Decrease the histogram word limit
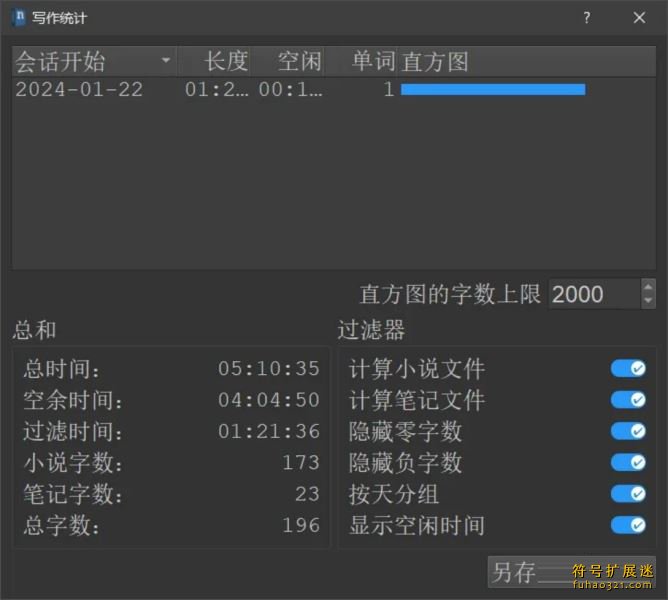The image size is (668, 600). (x=648, y=301)
